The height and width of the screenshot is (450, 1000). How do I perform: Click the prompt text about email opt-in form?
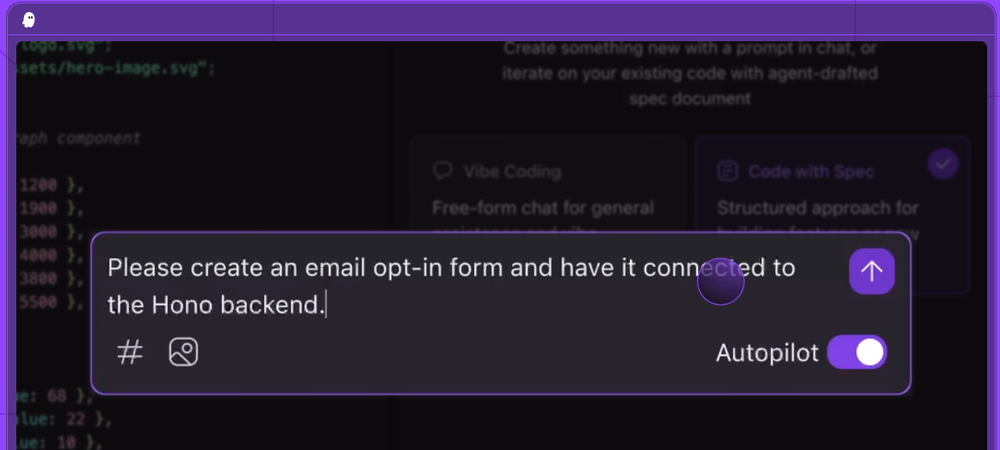450,268
